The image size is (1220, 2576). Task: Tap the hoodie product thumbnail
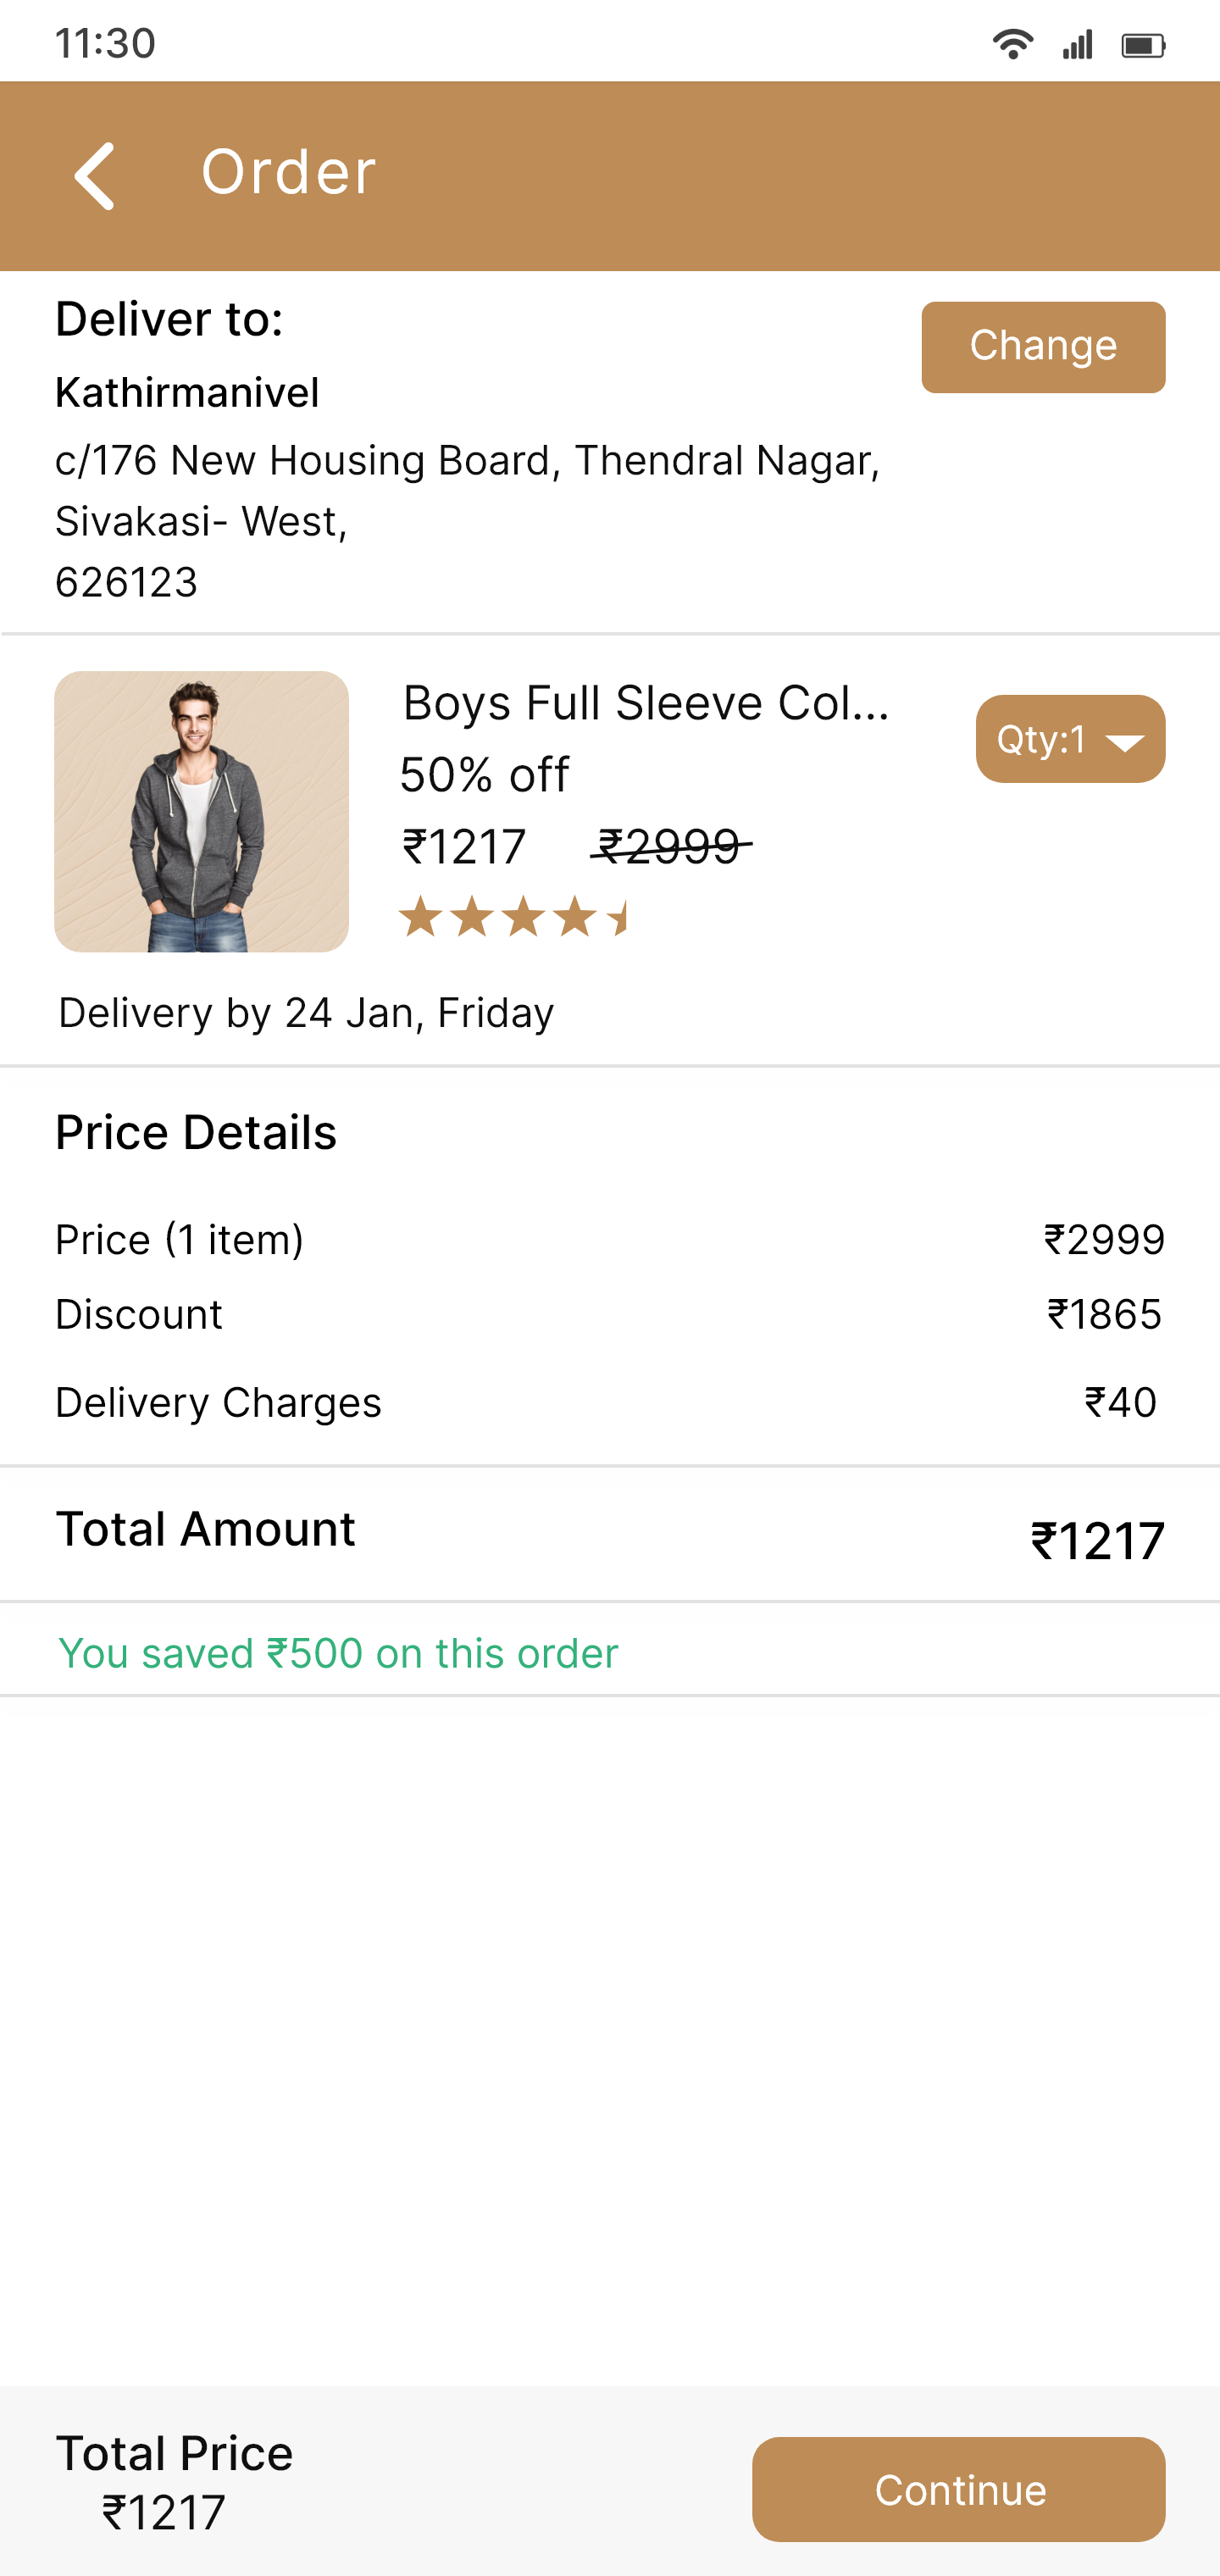pos(202,811)
